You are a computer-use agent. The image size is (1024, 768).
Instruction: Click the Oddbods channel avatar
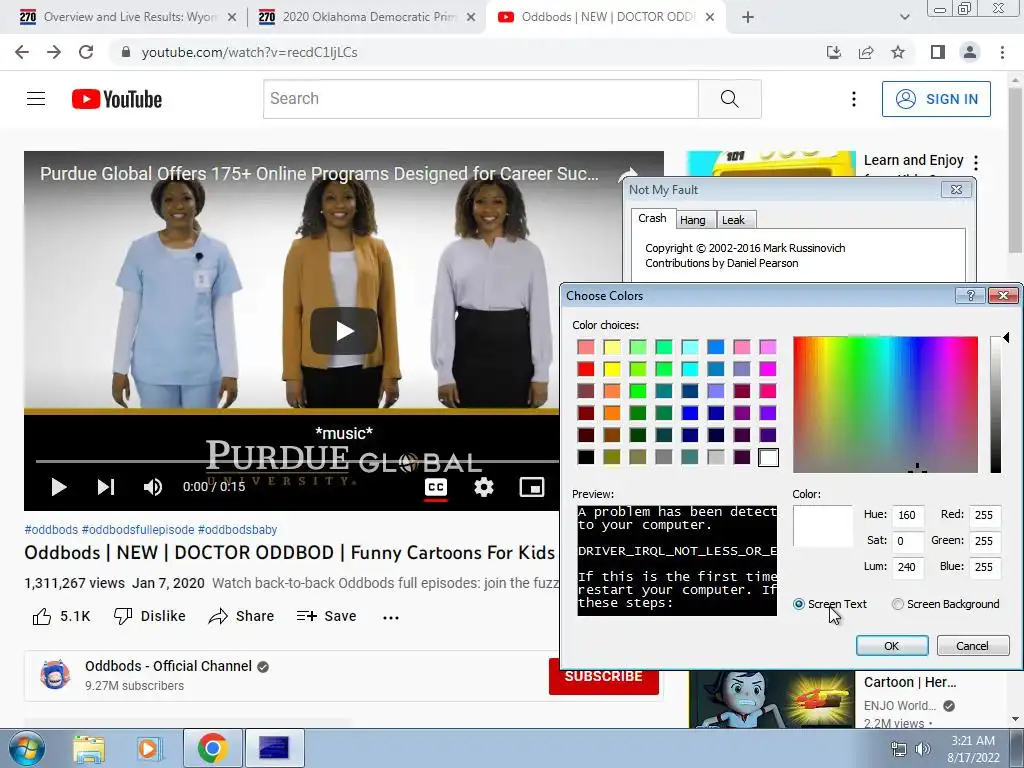pyautogui.click(x=55, y=675)
